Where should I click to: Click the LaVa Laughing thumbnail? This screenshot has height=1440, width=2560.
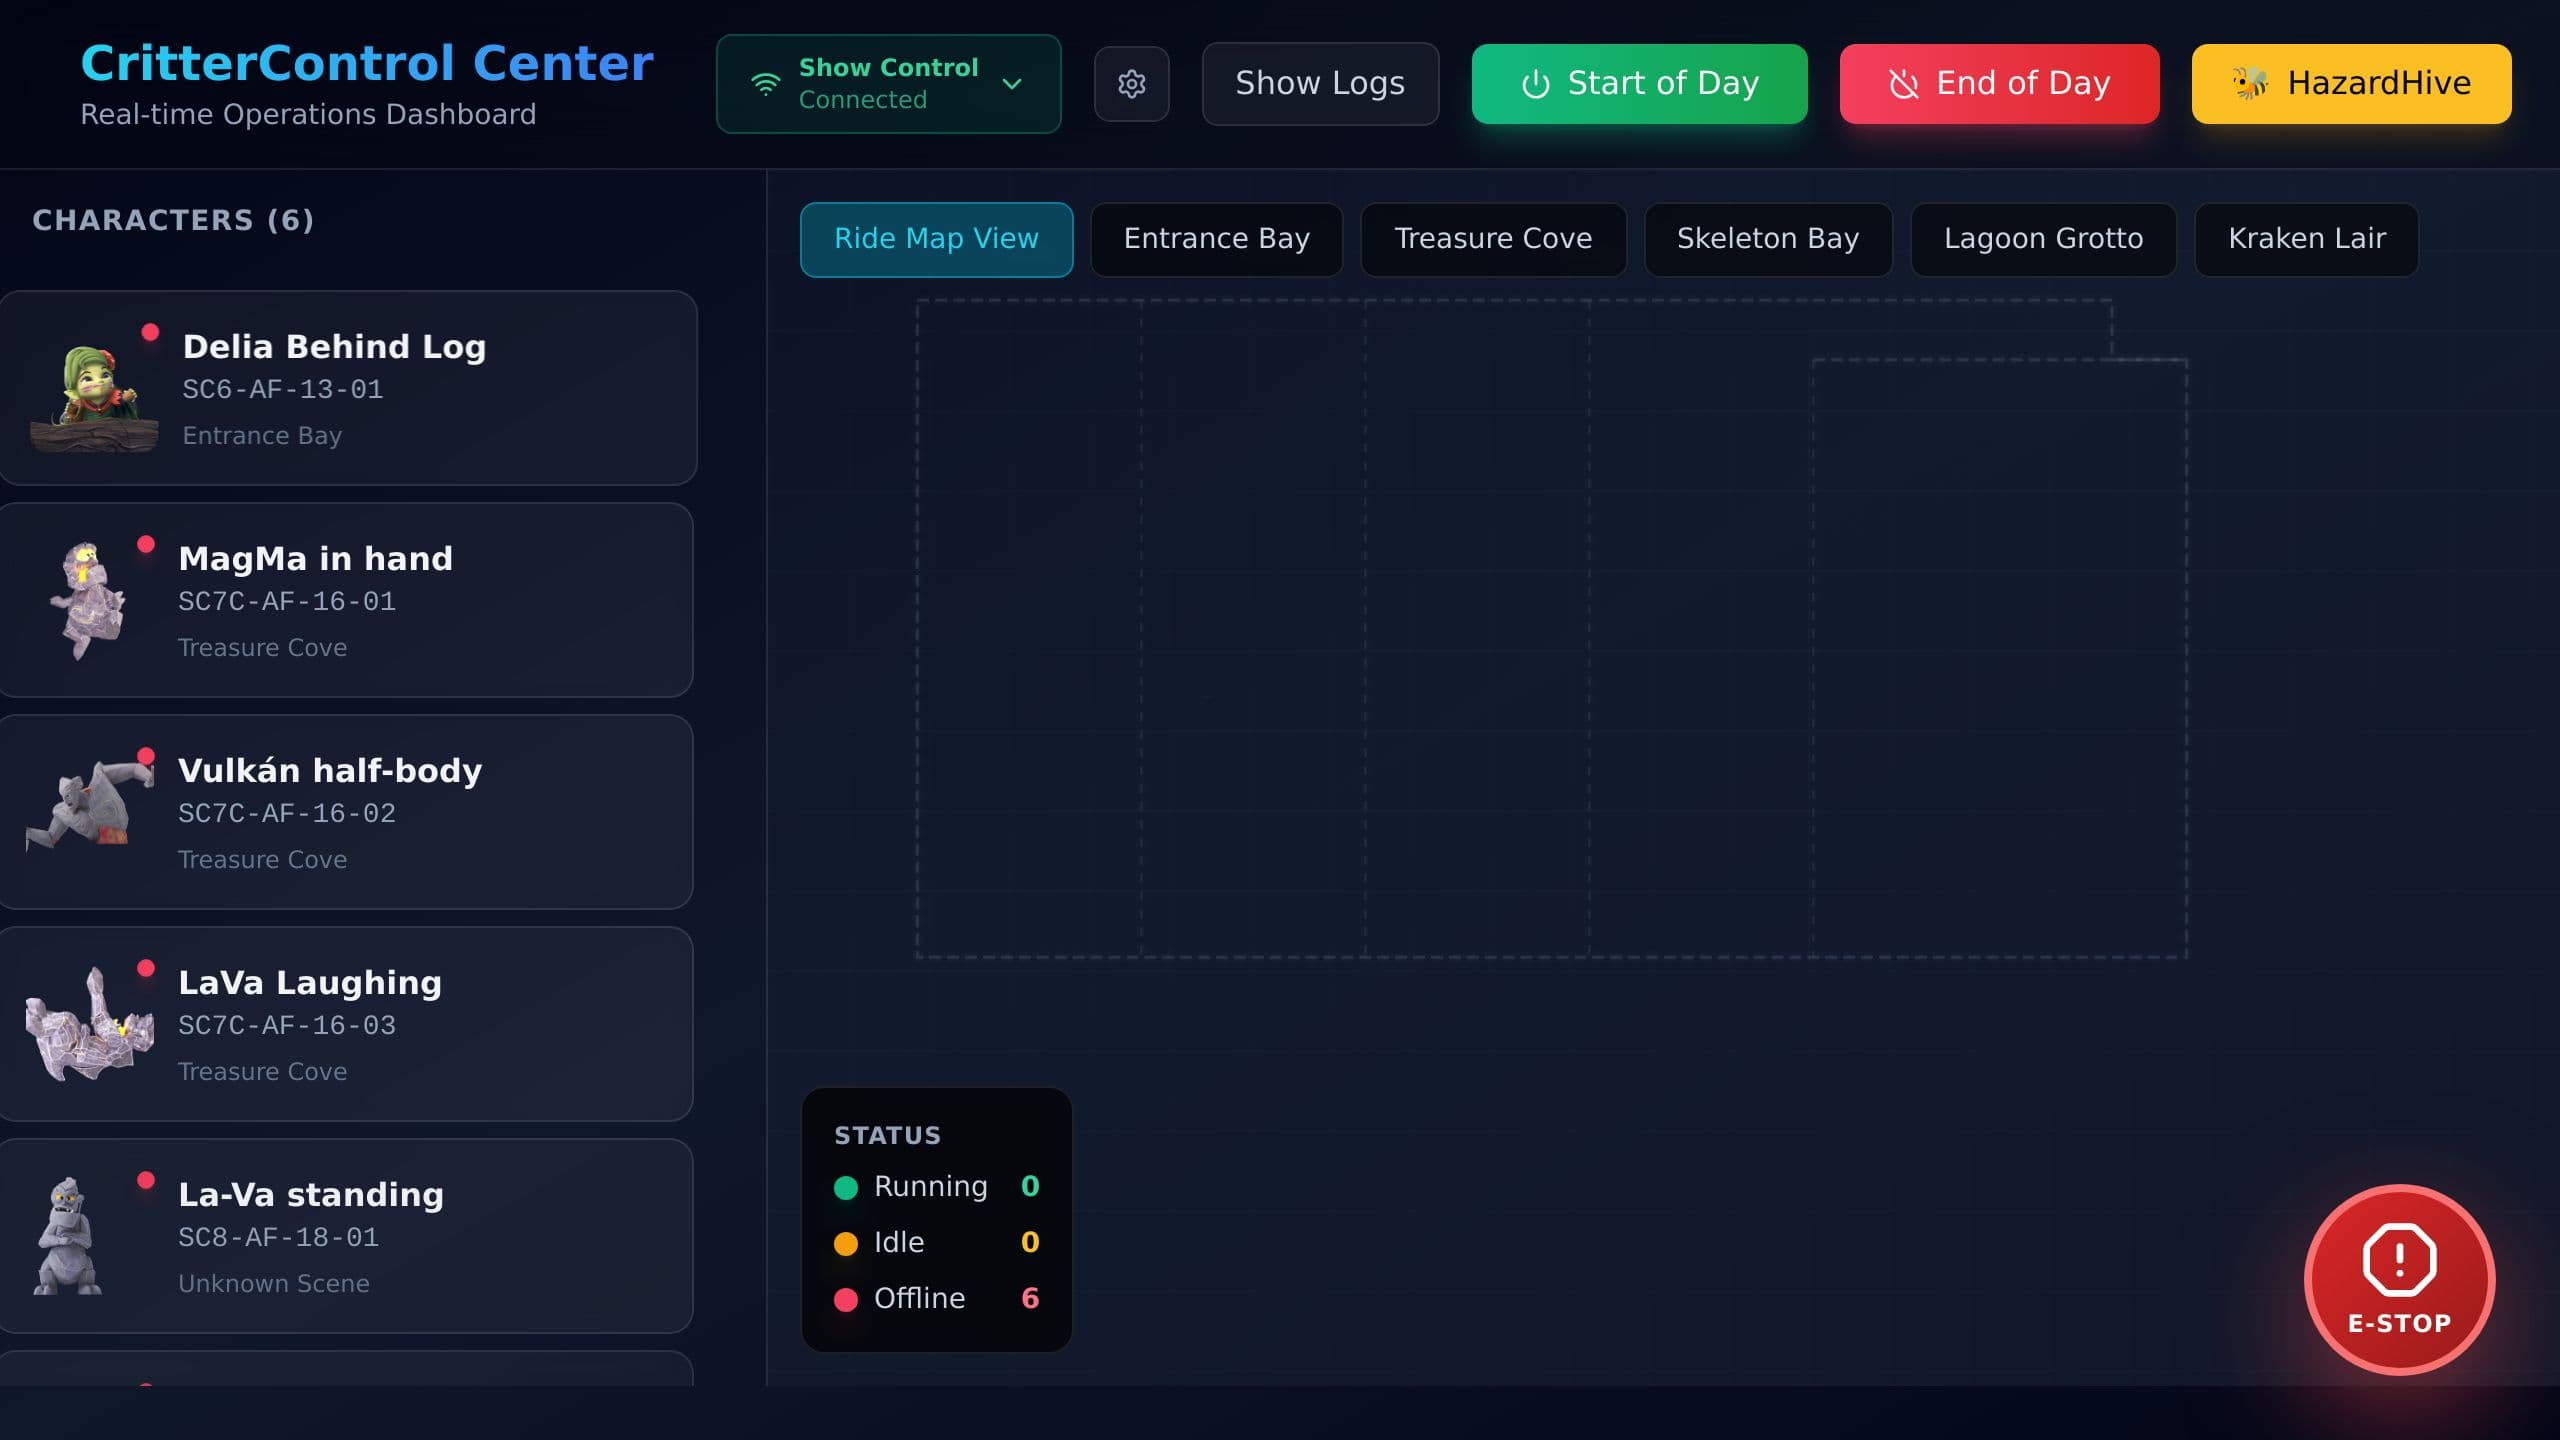coord(90,1024)
